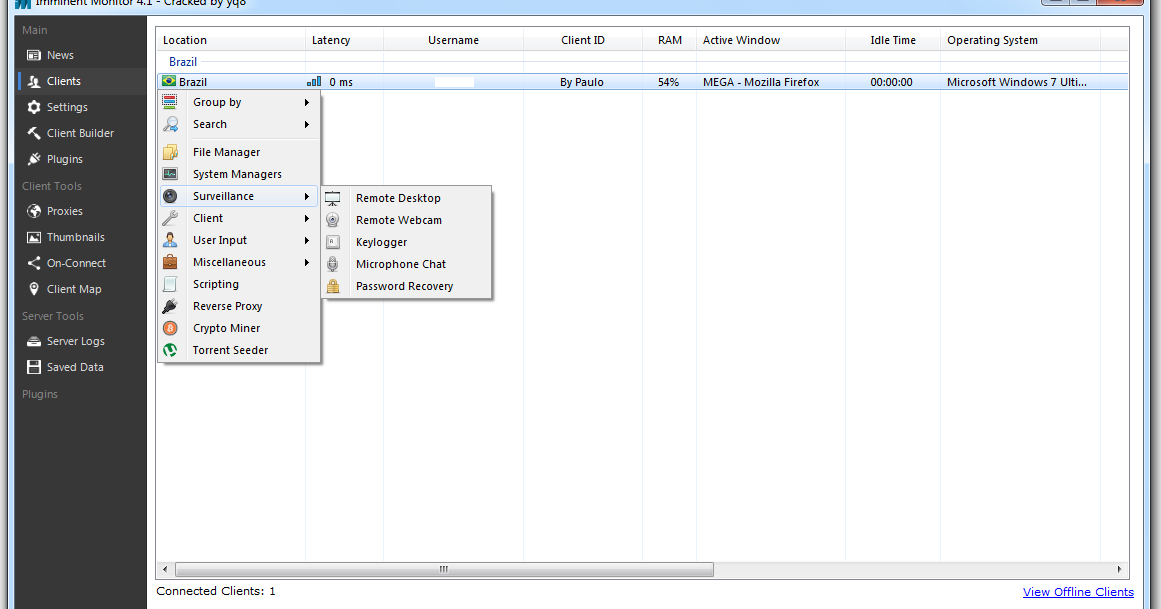Click the Miscellaneous briefcase icon
The width and height of the screenshot is (1161, 609).
click(170, 262)
